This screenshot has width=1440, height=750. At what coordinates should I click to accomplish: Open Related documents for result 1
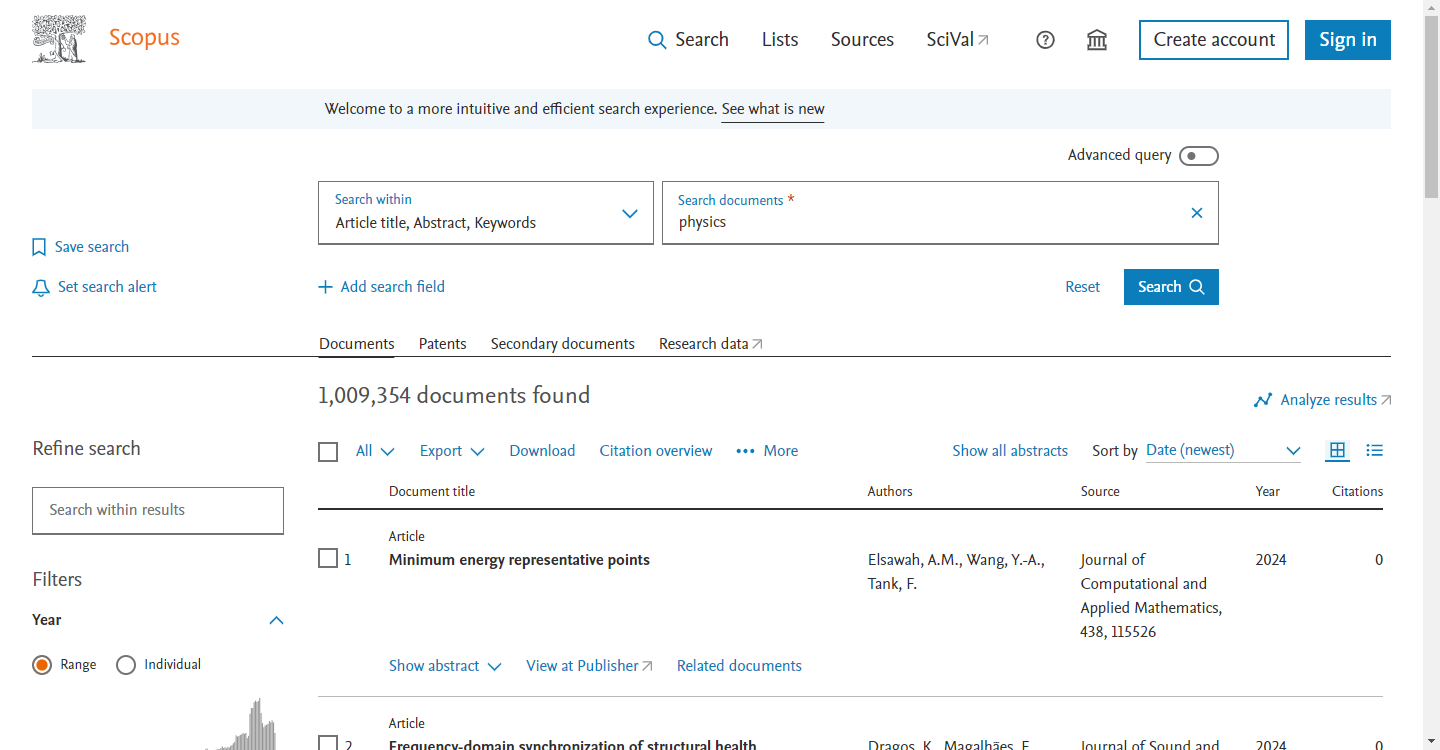coord(739,666)
